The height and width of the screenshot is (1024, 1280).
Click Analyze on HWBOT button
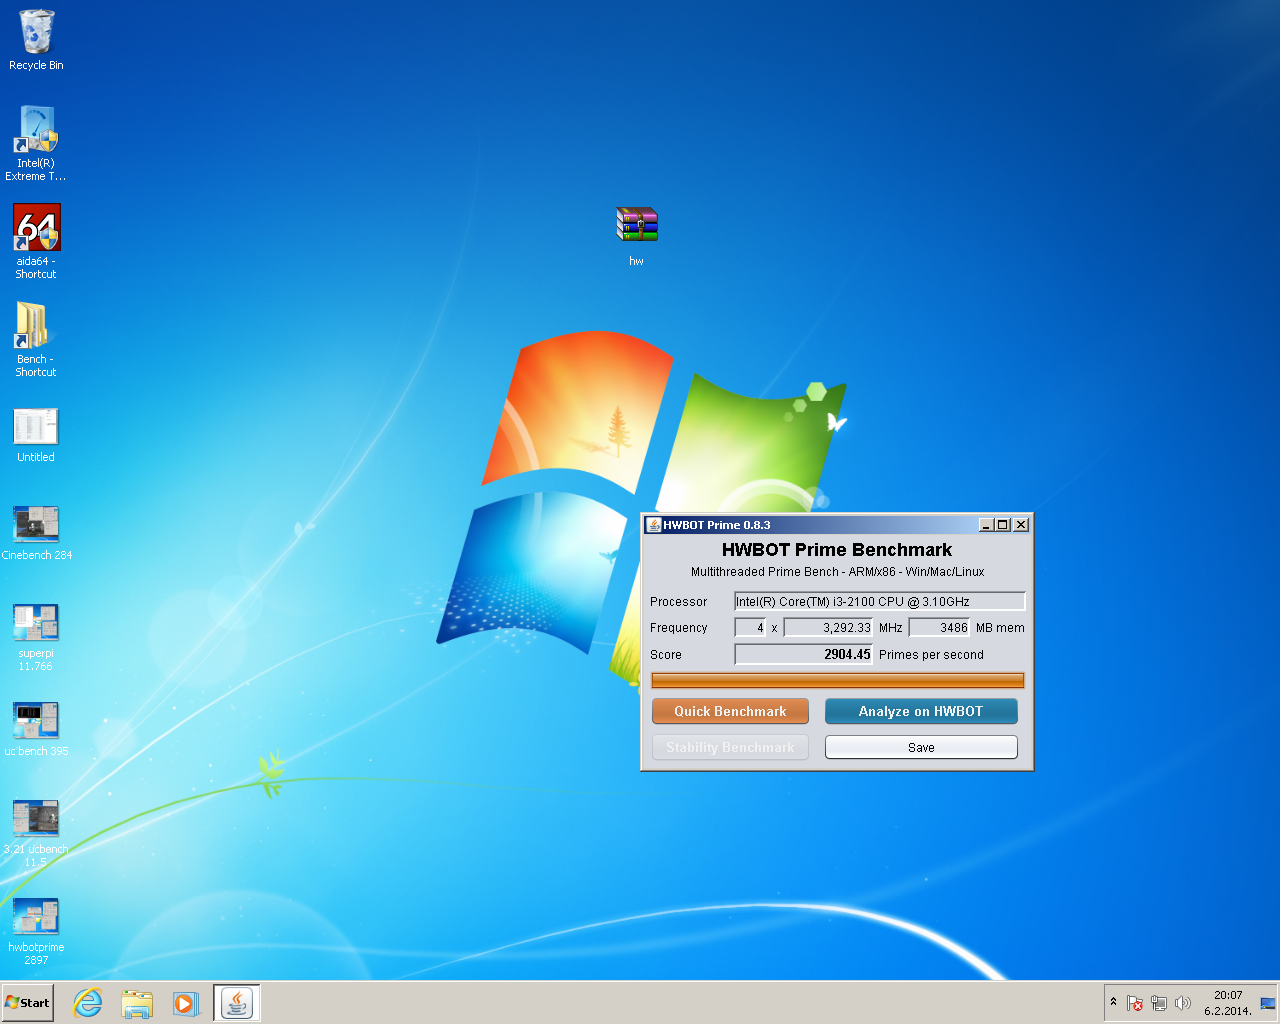click(921, 711)
